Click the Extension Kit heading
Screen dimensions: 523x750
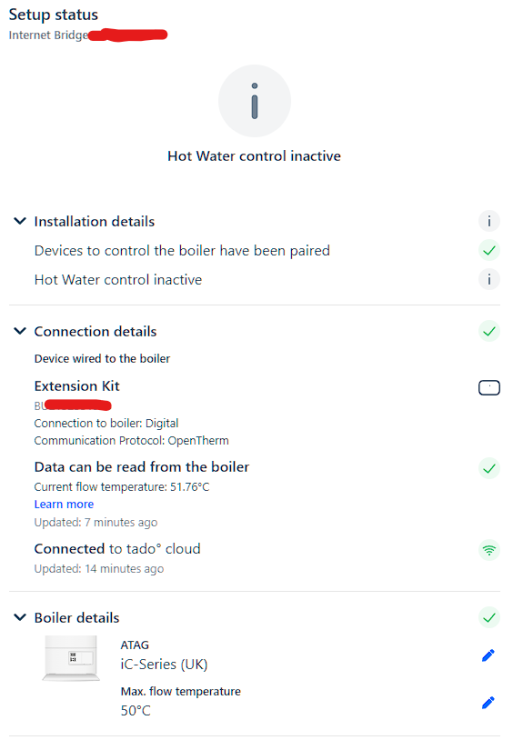[77, 386]
